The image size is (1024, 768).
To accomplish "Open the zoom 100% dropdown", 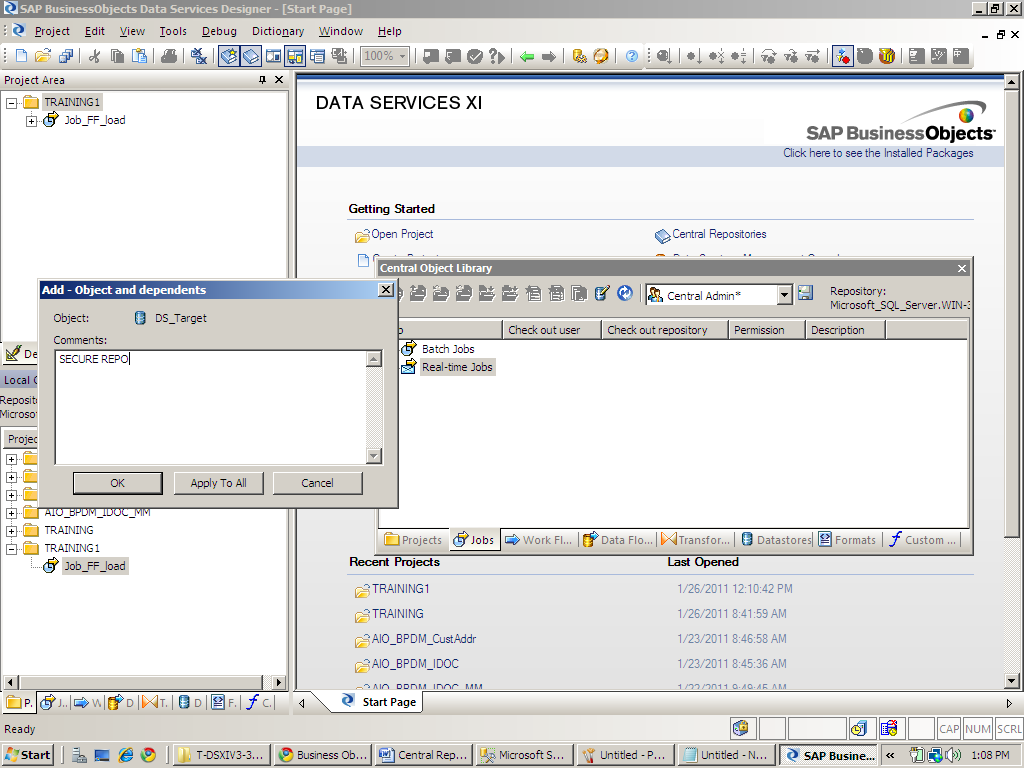I will pos(402,56).
